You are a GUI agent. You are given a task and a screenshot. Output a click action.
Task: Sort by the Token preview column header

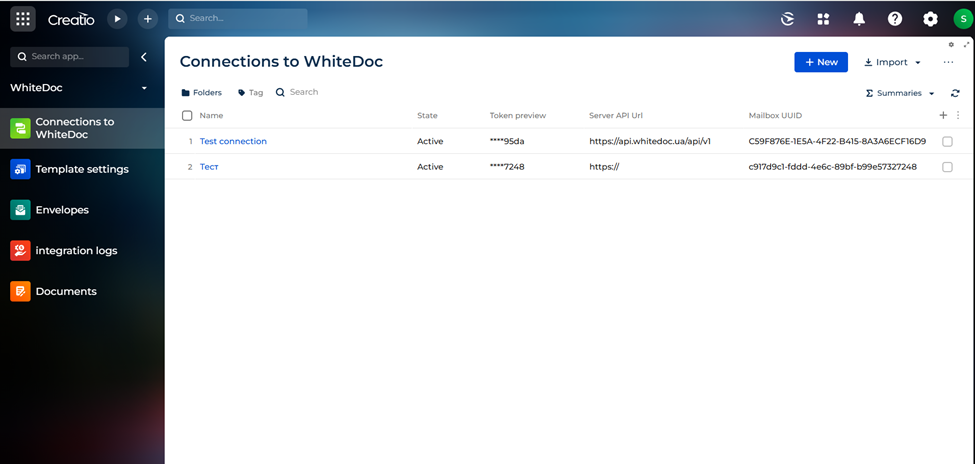pos(518,116)
